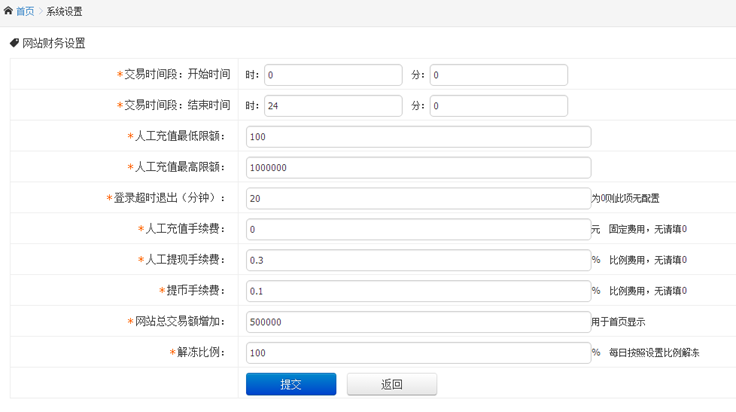Open the 首页 breadcrumb link
This screenshot has width=736, height=412.
25,11
